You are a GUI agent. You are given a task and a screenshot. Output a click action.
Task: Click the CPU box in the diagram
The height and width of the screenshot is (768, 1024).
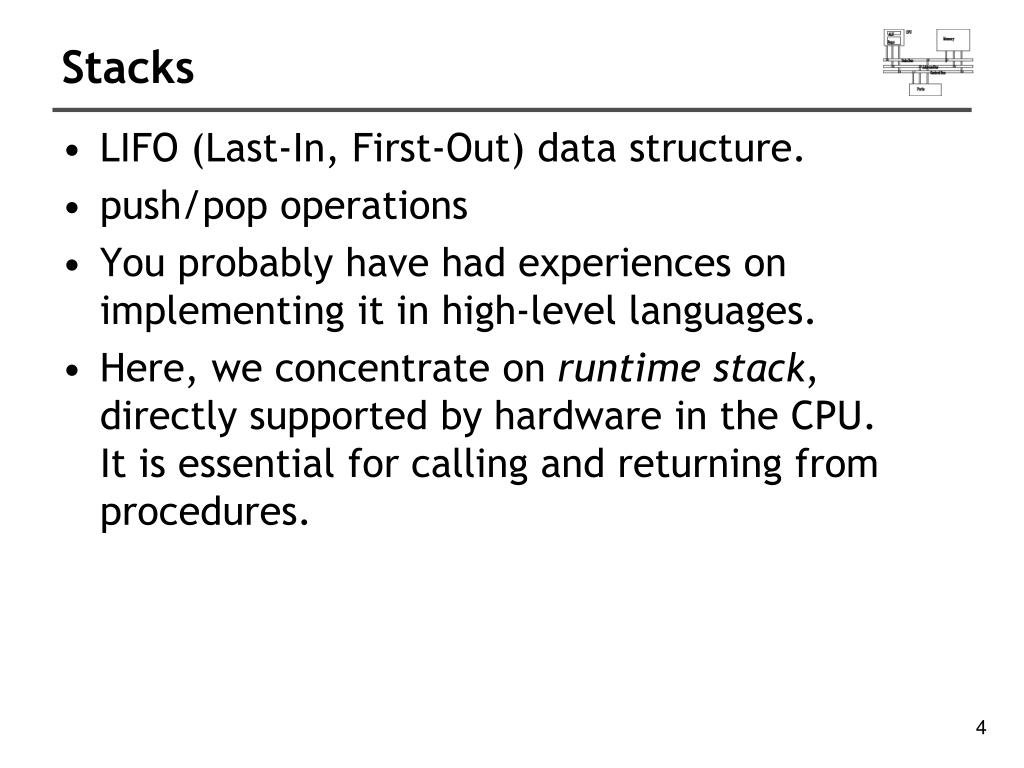click(x=893, y=37)
